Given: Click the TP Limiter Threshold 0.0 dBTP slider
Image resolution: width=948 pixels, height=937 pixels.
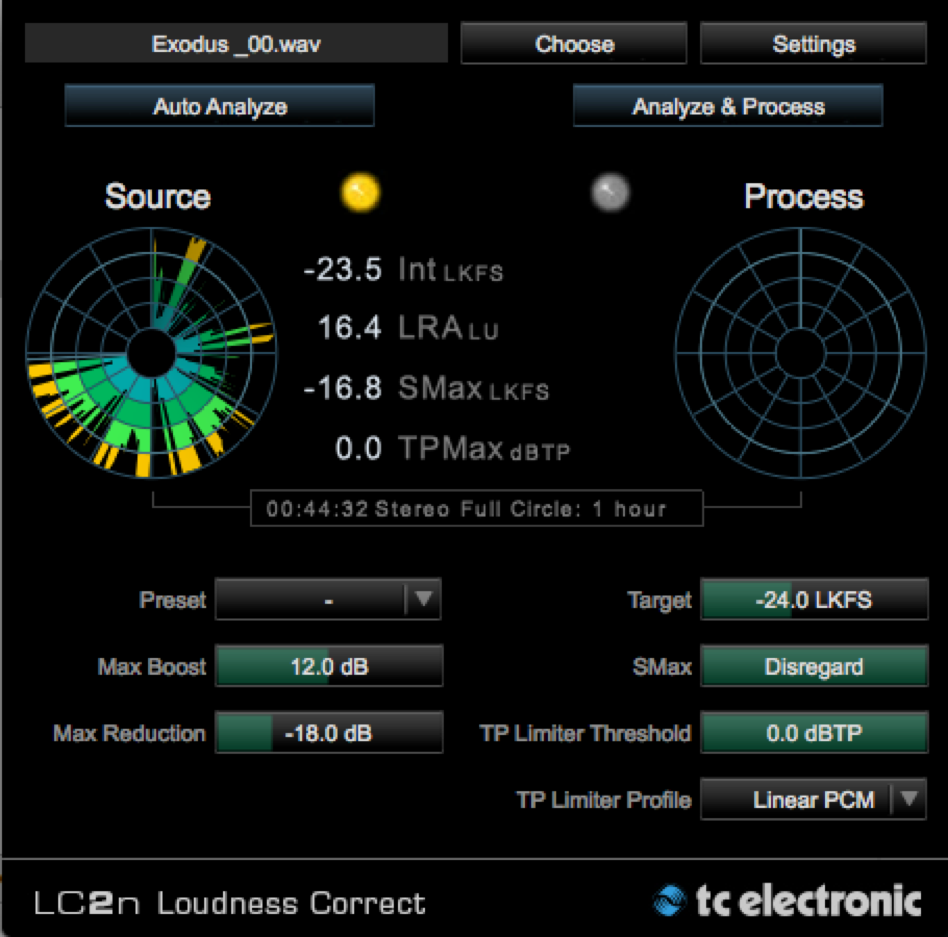Looking at the screenshot, I should pos(813,733).
